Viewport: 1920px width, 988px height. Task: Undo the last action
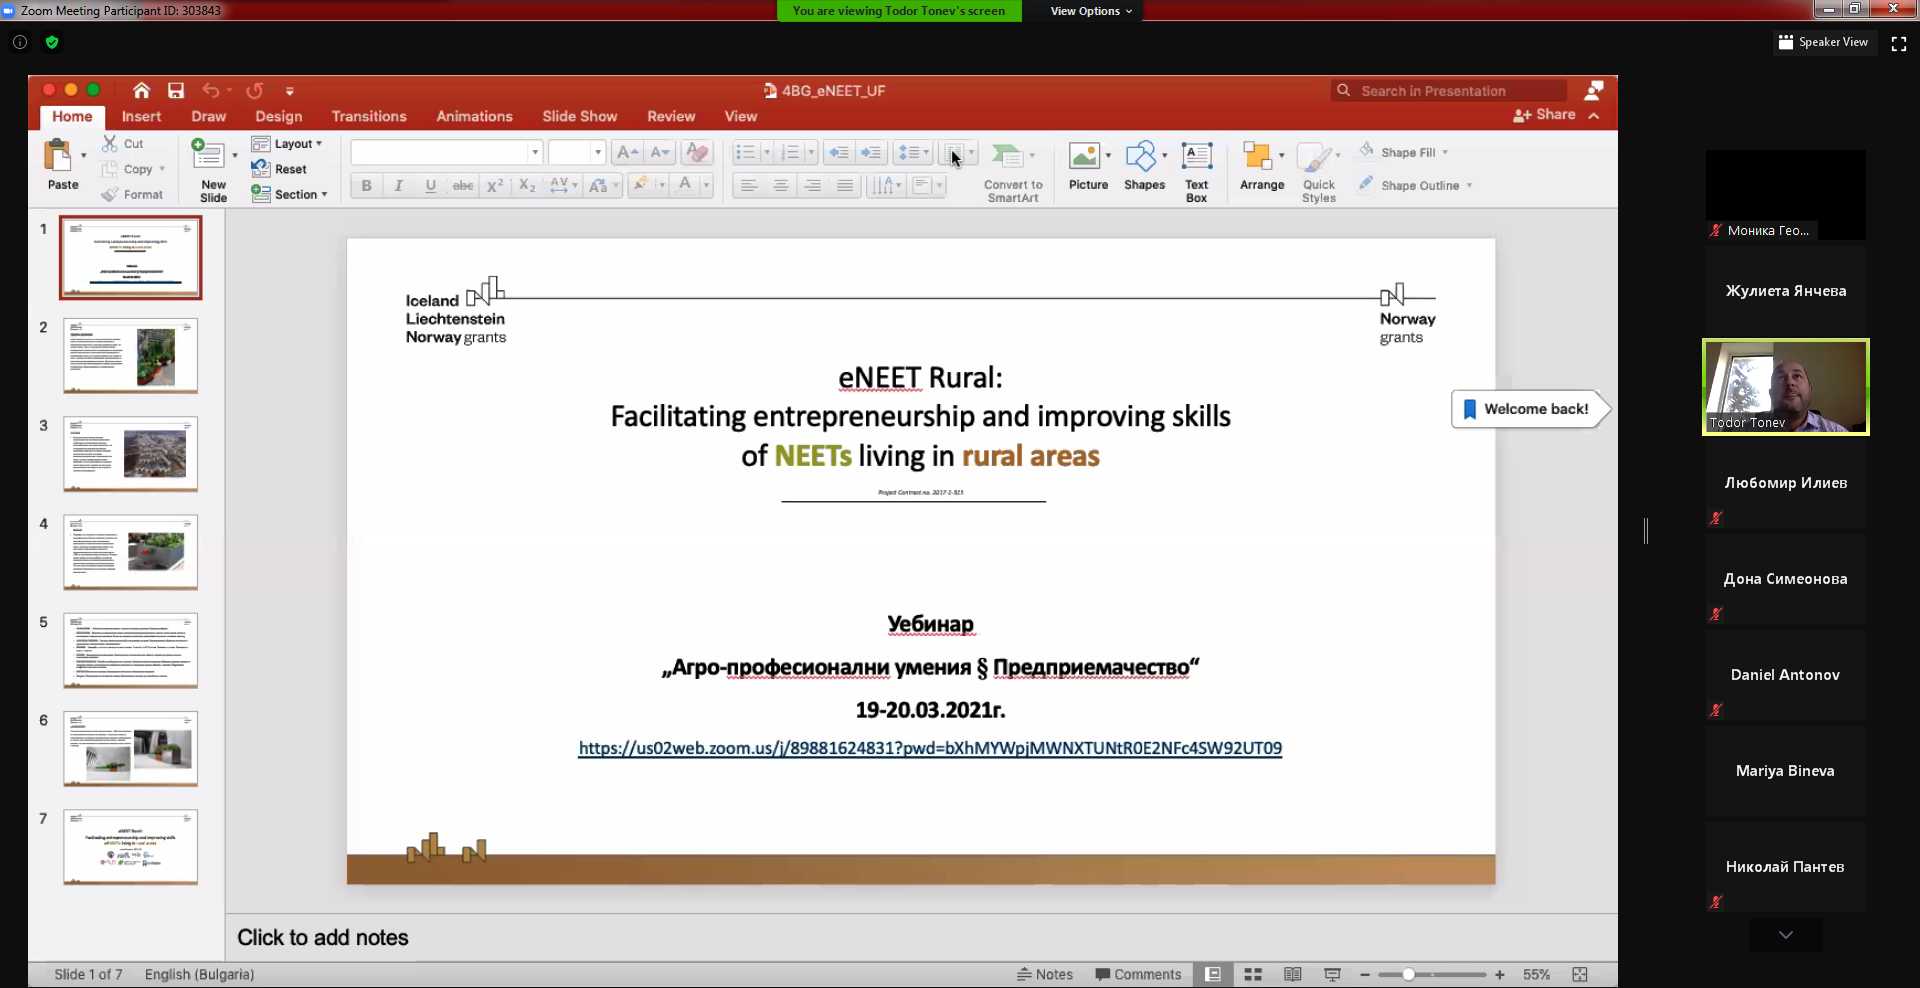(210, 90)
